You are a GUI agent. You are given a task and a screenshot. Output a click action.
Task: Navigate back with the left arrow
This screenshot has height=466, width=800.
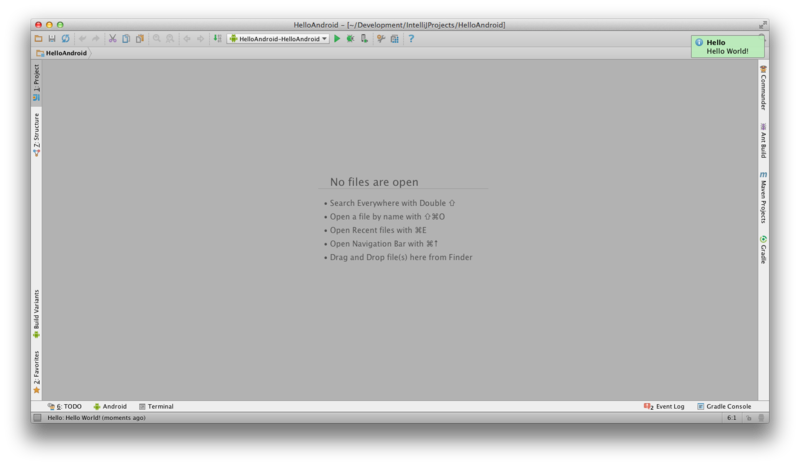point(187,39)
